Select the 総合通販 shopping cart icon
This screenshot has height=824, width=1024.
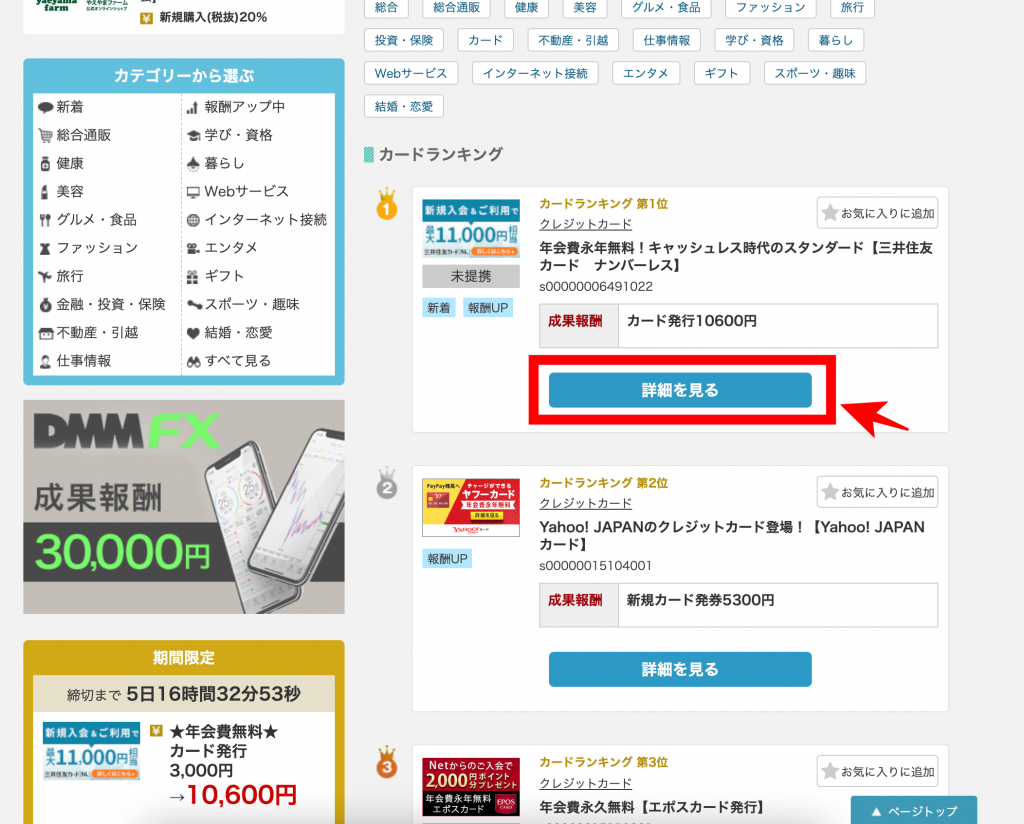pyautogui.click(x=45, y=135)
